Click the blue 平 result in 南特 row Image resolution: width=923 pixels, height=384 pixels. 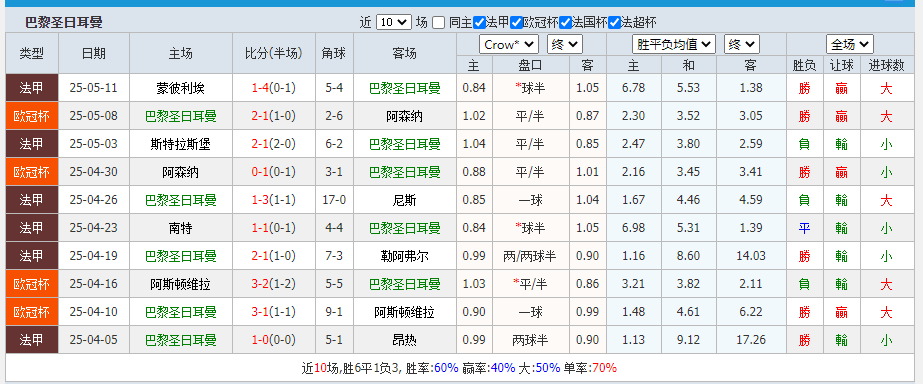pyautogui.click(x=804, y=229)
